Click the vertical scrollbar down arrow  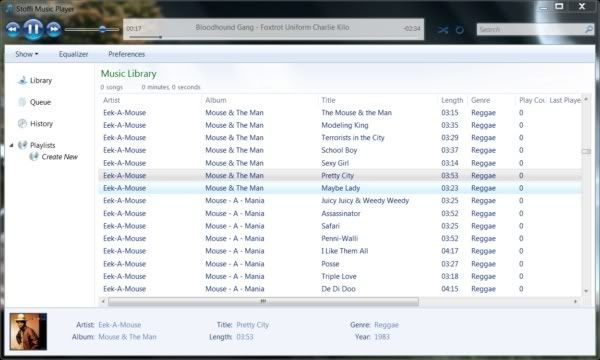point(586,292)
